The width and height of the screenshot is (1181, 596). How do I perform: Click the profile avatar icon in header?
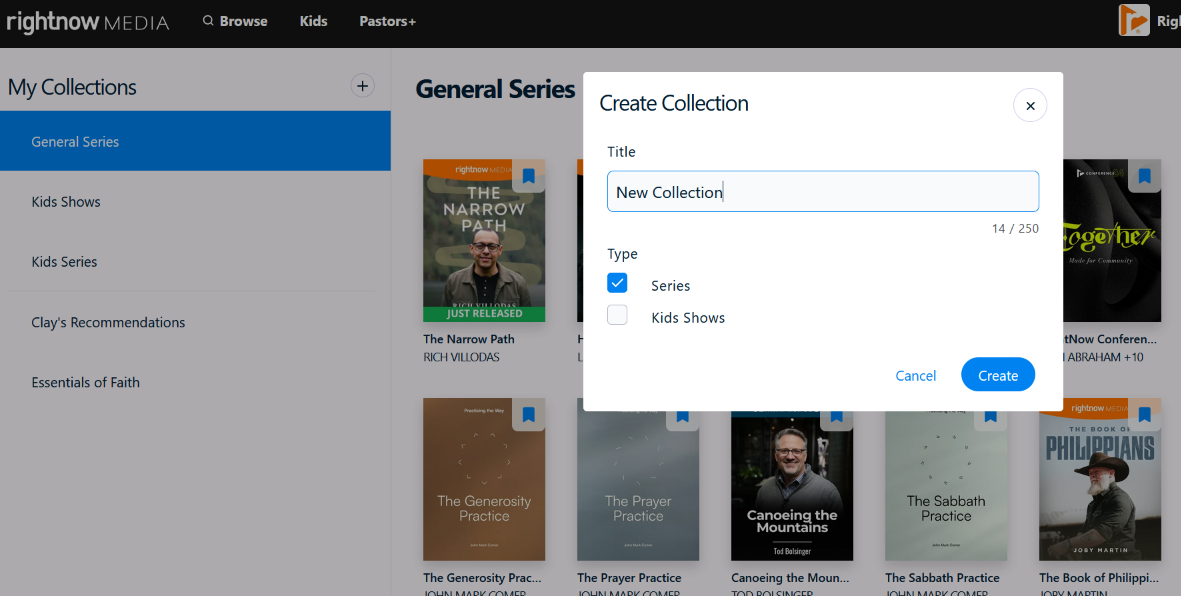pos(1134,20)
